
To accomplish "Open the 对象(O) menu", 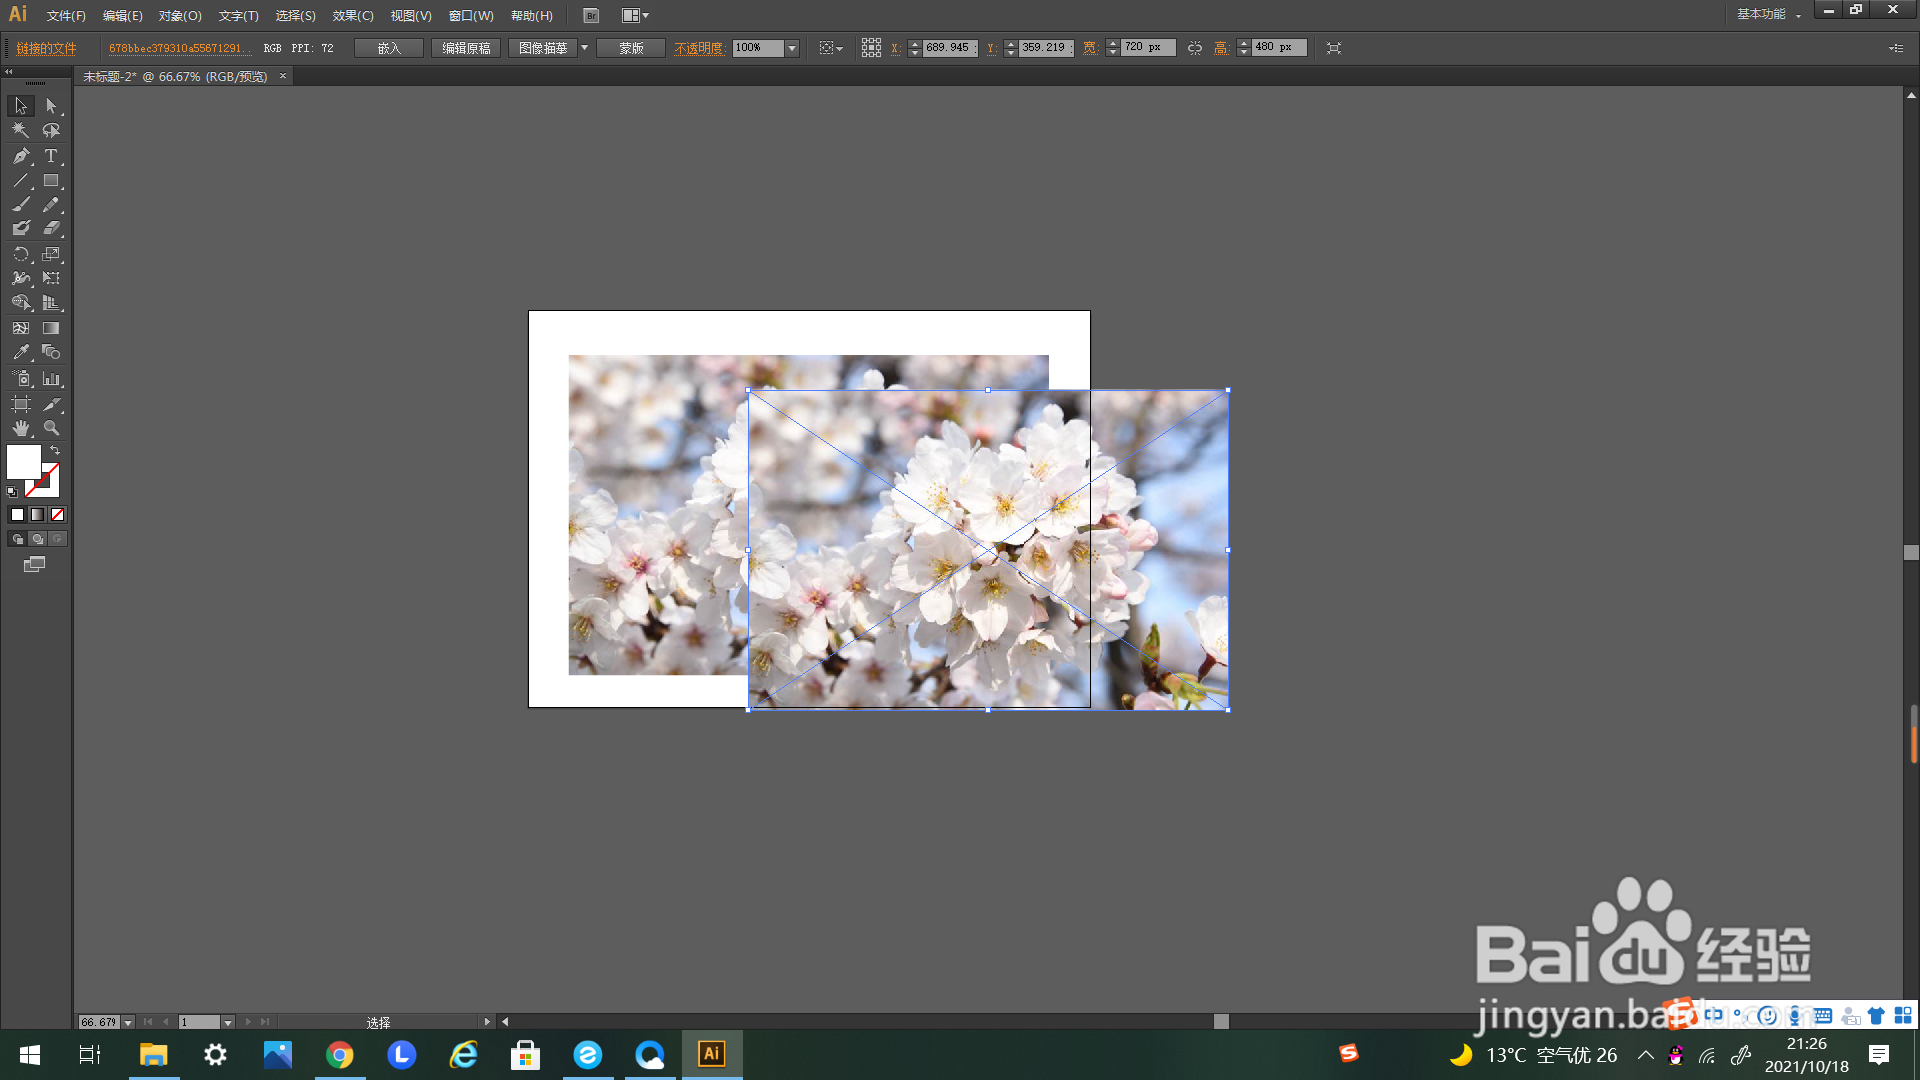I will click(180, 16).
